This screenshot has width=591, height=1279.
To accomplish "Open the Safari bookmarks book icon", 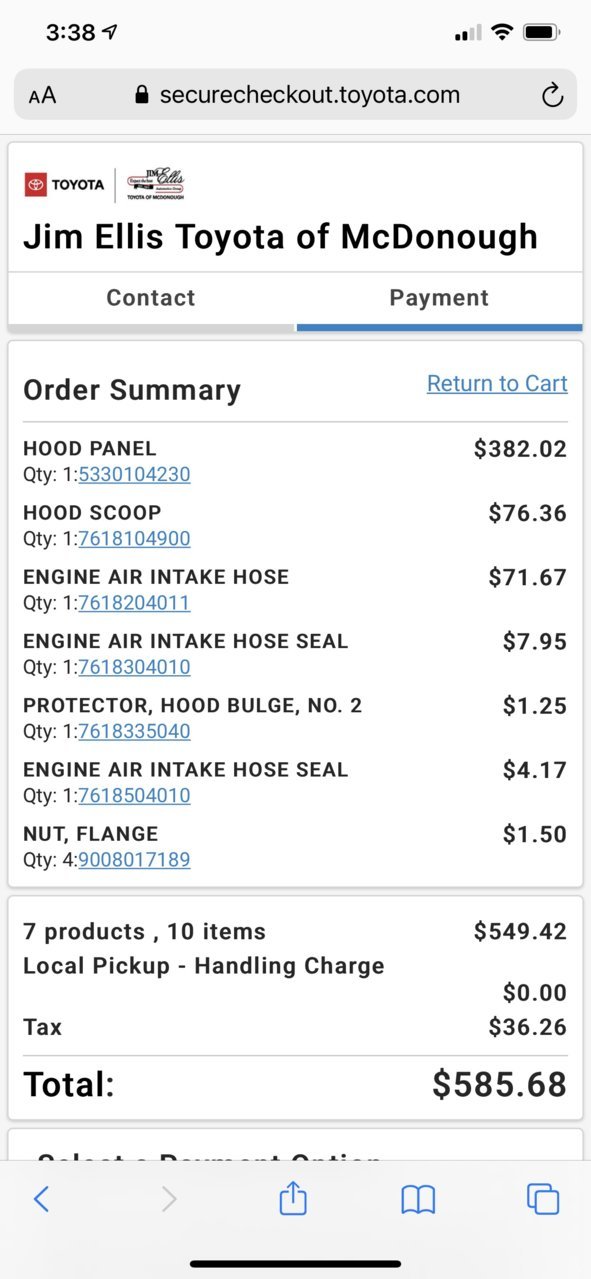I will tap(418, 1199).
